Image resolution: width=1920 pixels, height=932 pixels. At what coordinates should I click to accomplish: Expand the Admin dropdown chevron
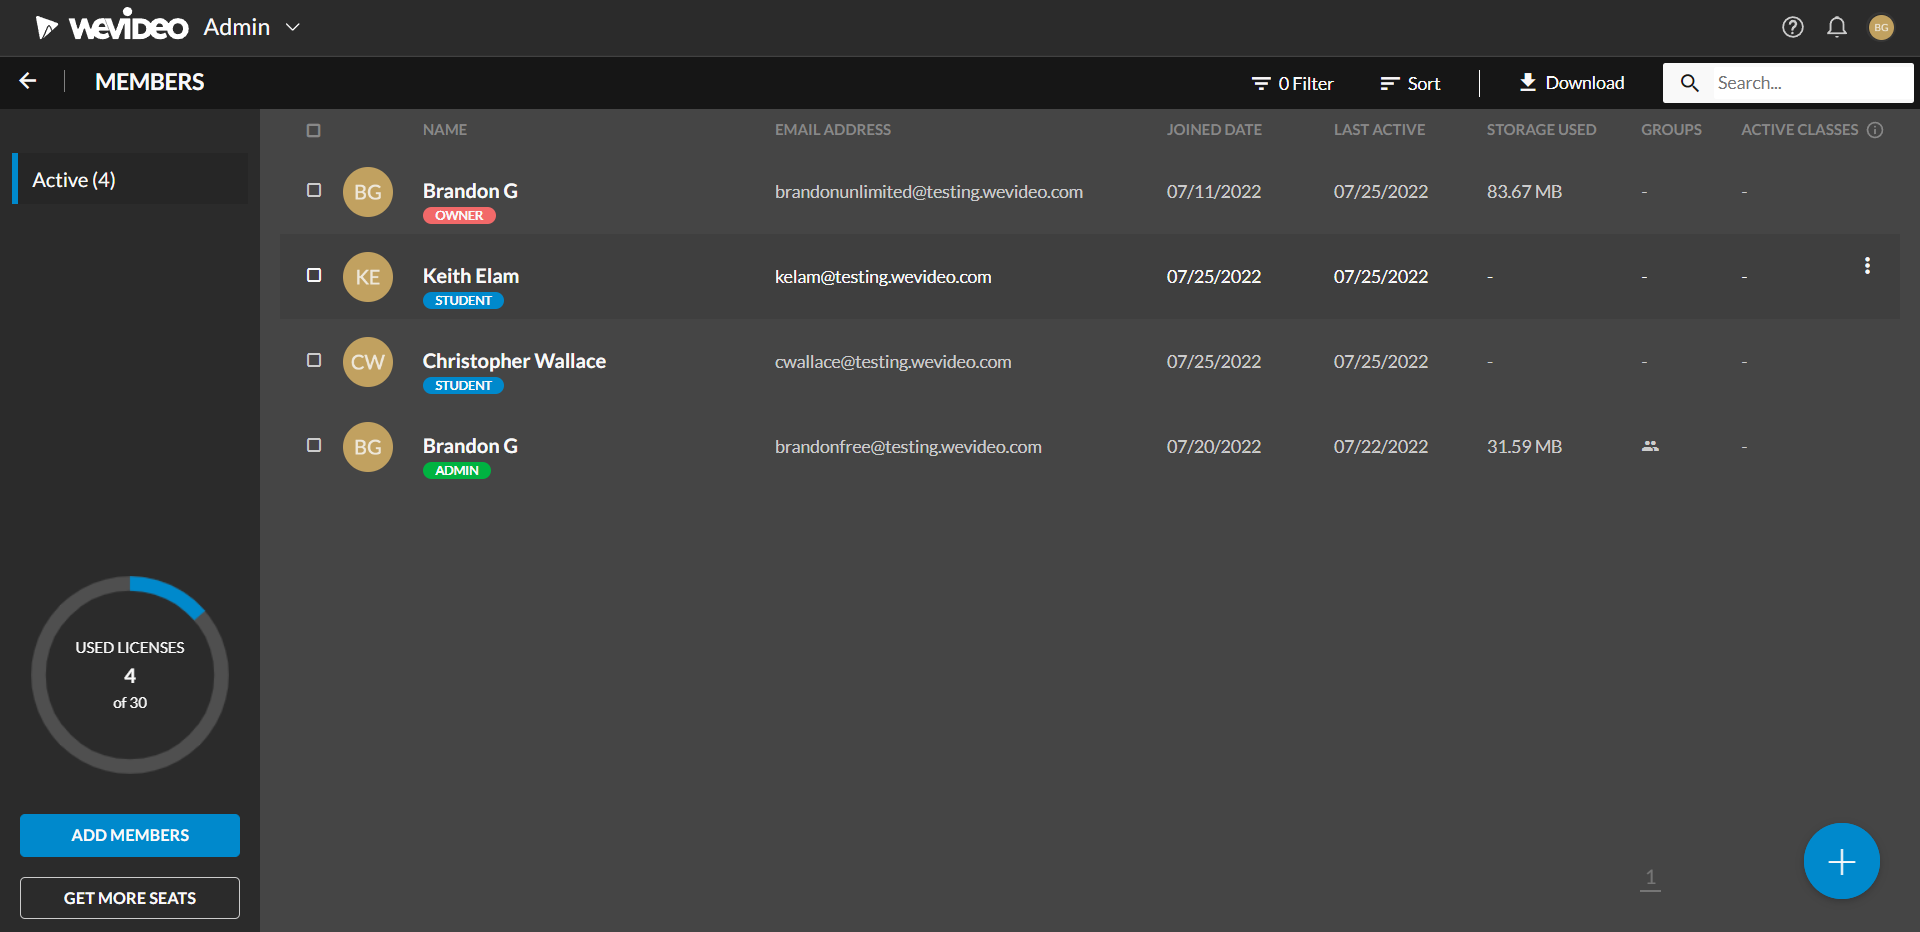click(293, 27)
